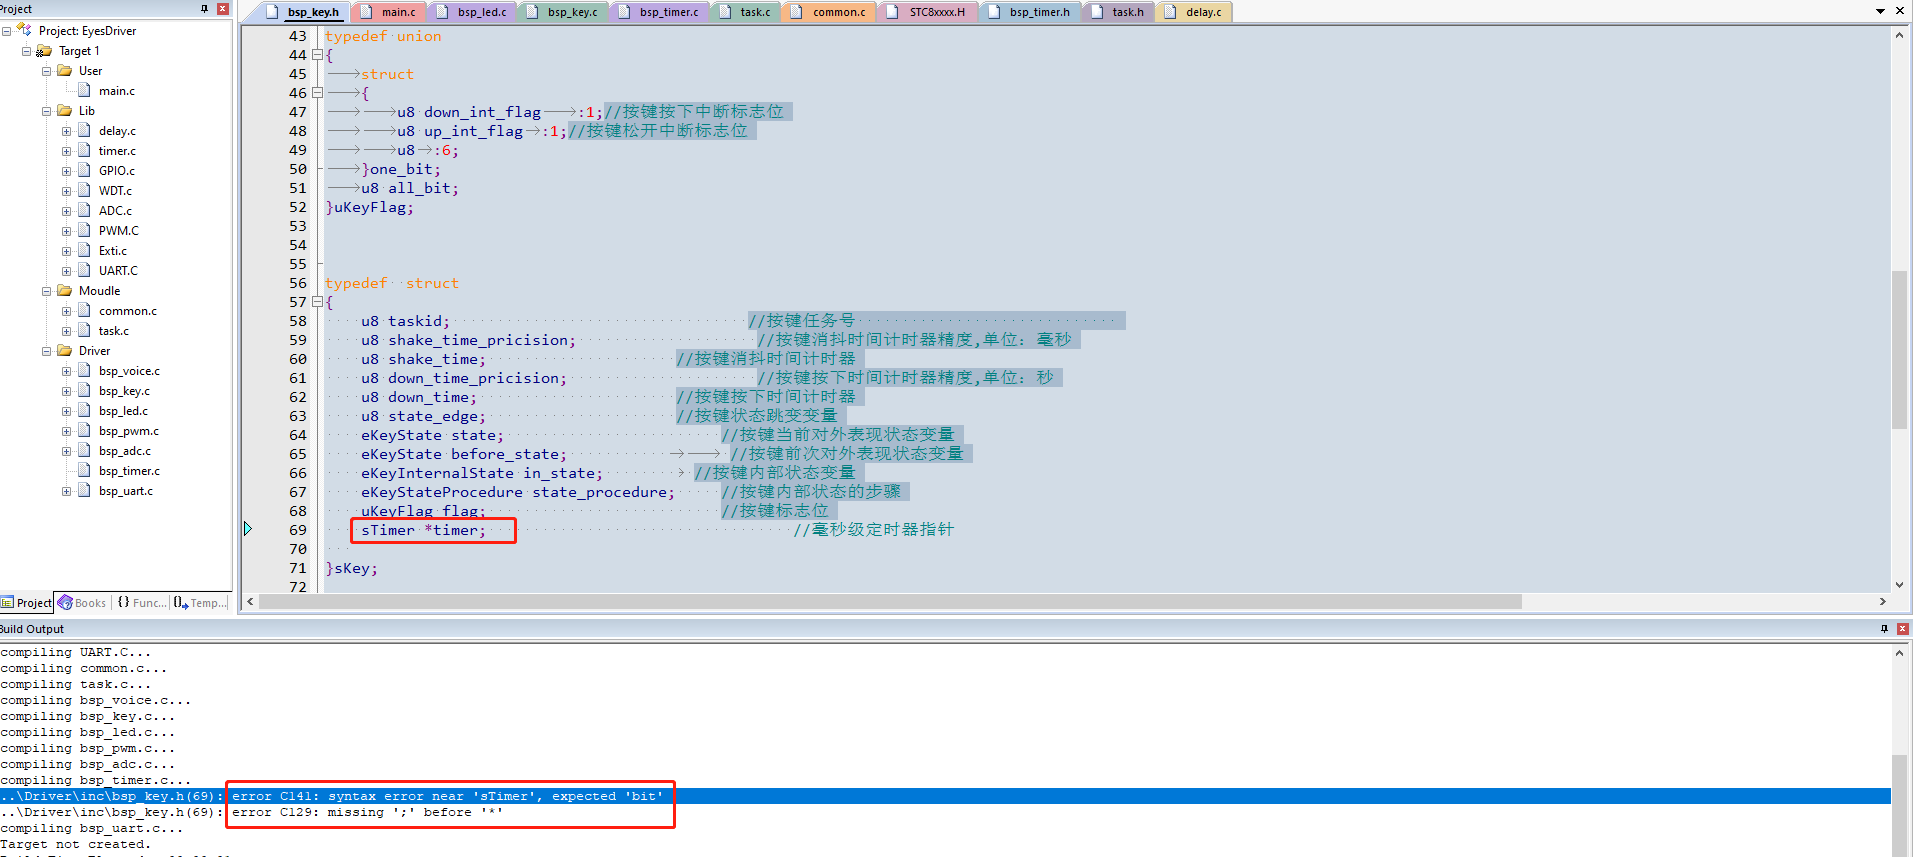Select GPIO.c in the project tree

click(117, 171)
